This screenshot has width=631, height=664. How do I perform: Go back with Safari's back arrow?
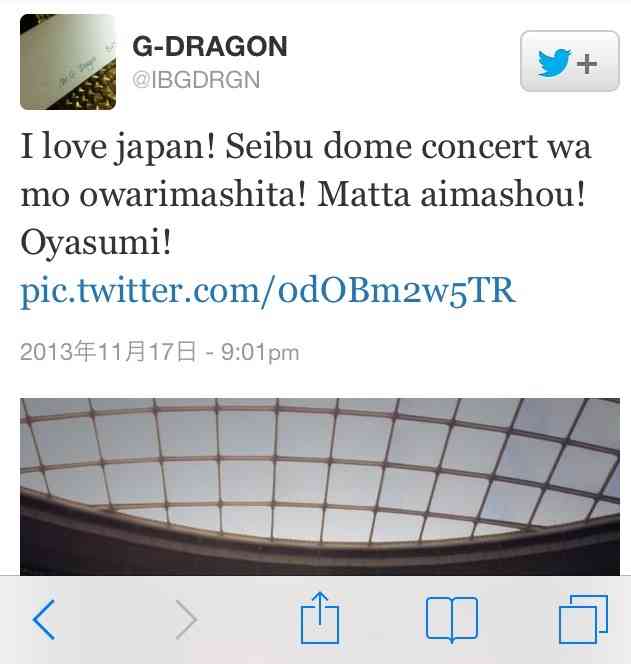coord(44,620)
